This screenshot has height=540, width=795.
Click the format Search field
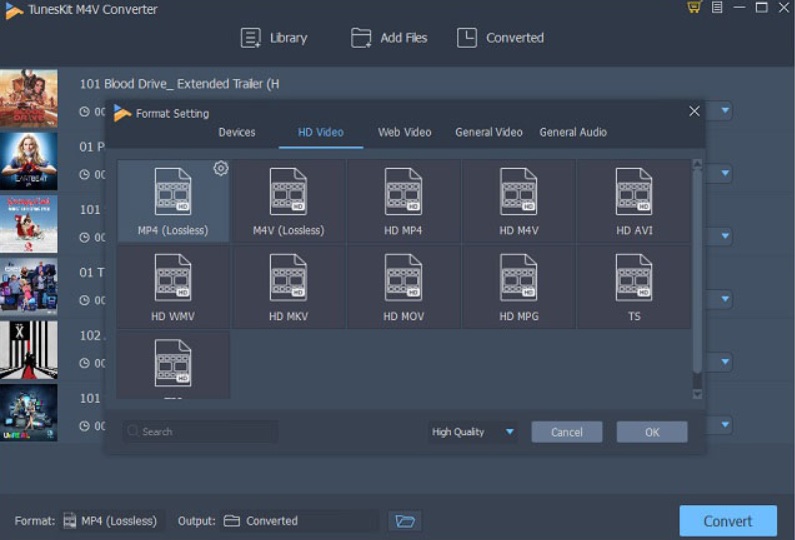(x=200, y=431)
